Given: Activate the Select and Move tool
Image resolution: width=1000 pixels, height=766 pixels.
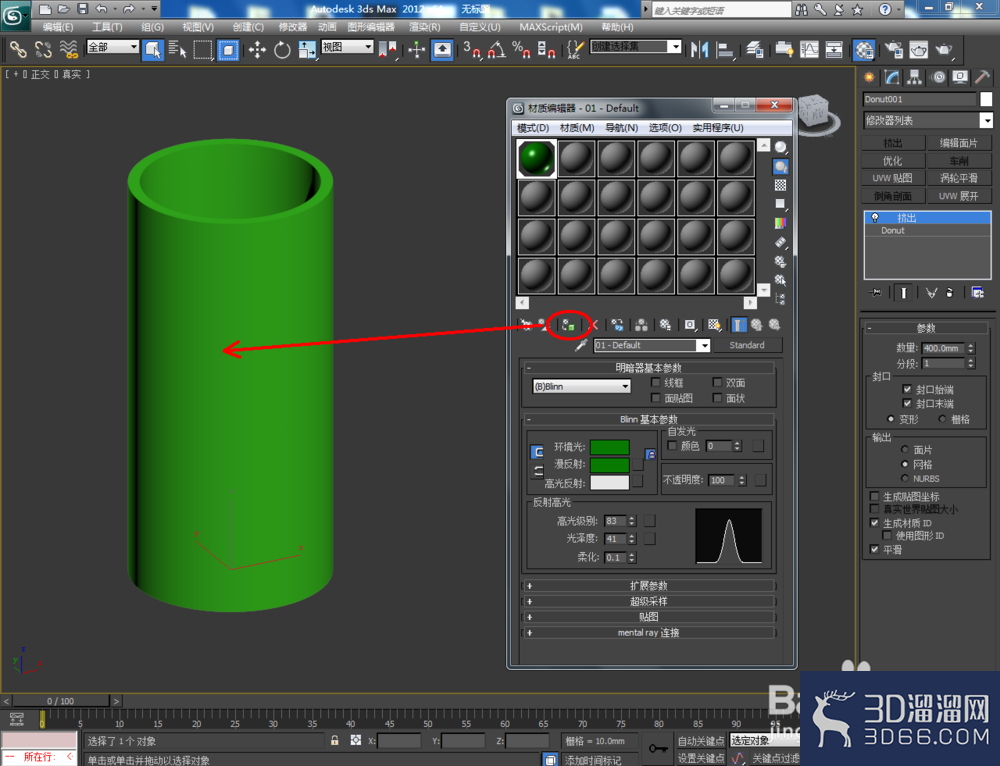Looking at the screenshot, I should [258, 50].
